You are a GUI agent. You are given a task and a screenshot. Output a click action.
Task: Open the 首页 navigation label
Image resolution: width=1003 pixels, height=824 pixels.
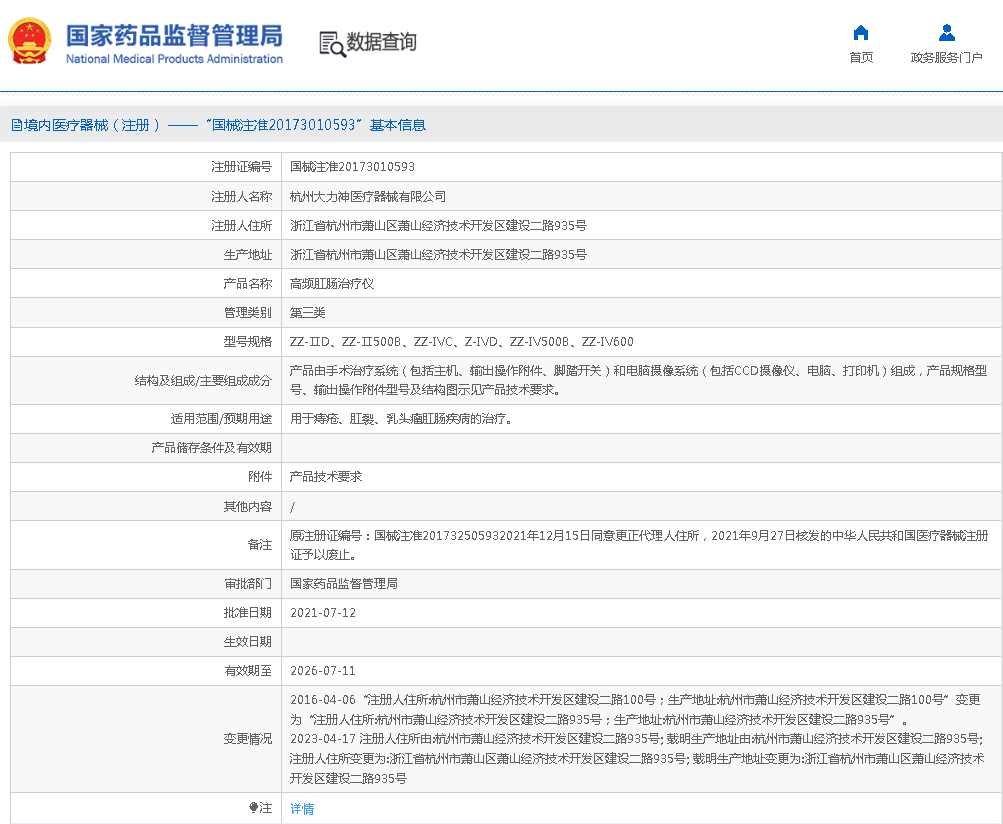click(x=860, y=58)
